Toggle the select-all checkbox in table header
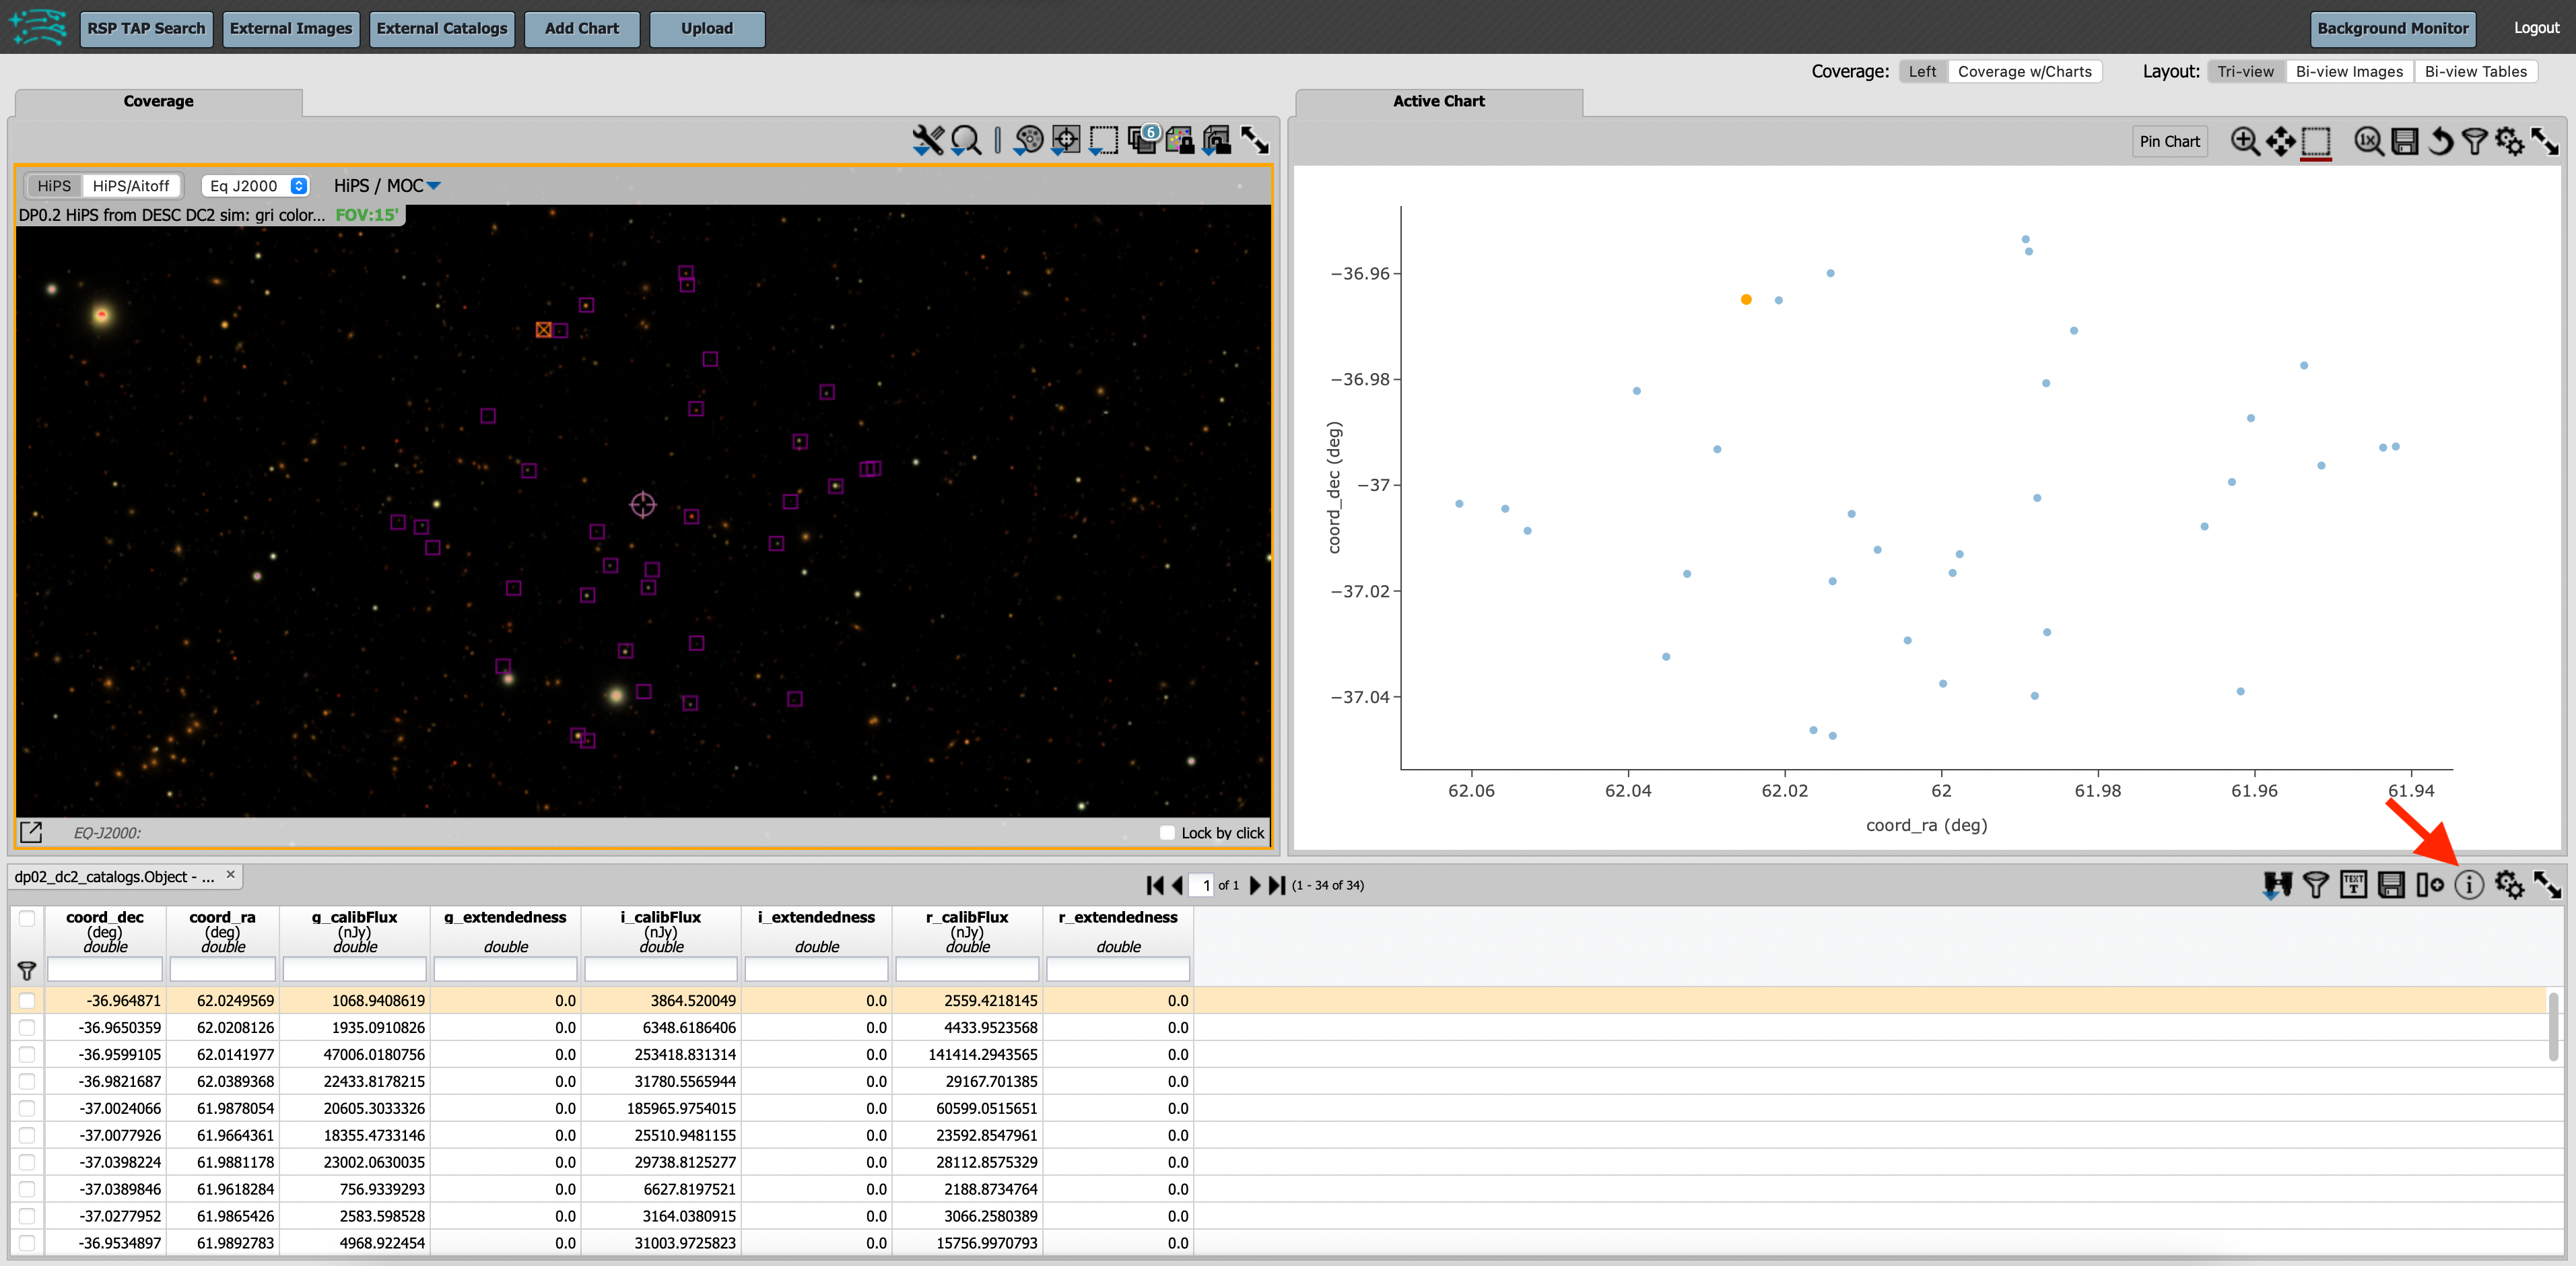Screen dimensions: 2576x1266 pyautogui.click(x=27, y=918)
